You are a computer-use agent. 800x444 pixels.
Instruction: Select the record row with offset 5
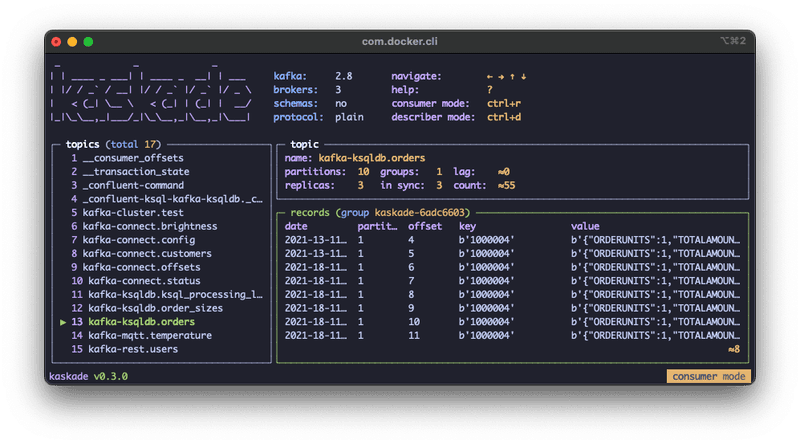pos(512,254)
